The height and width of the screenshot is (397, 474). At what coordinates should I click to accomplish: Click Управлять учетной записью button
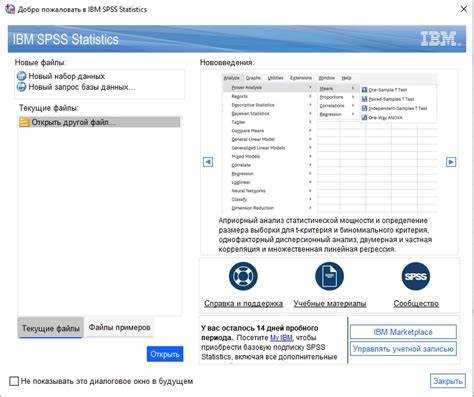403,349
